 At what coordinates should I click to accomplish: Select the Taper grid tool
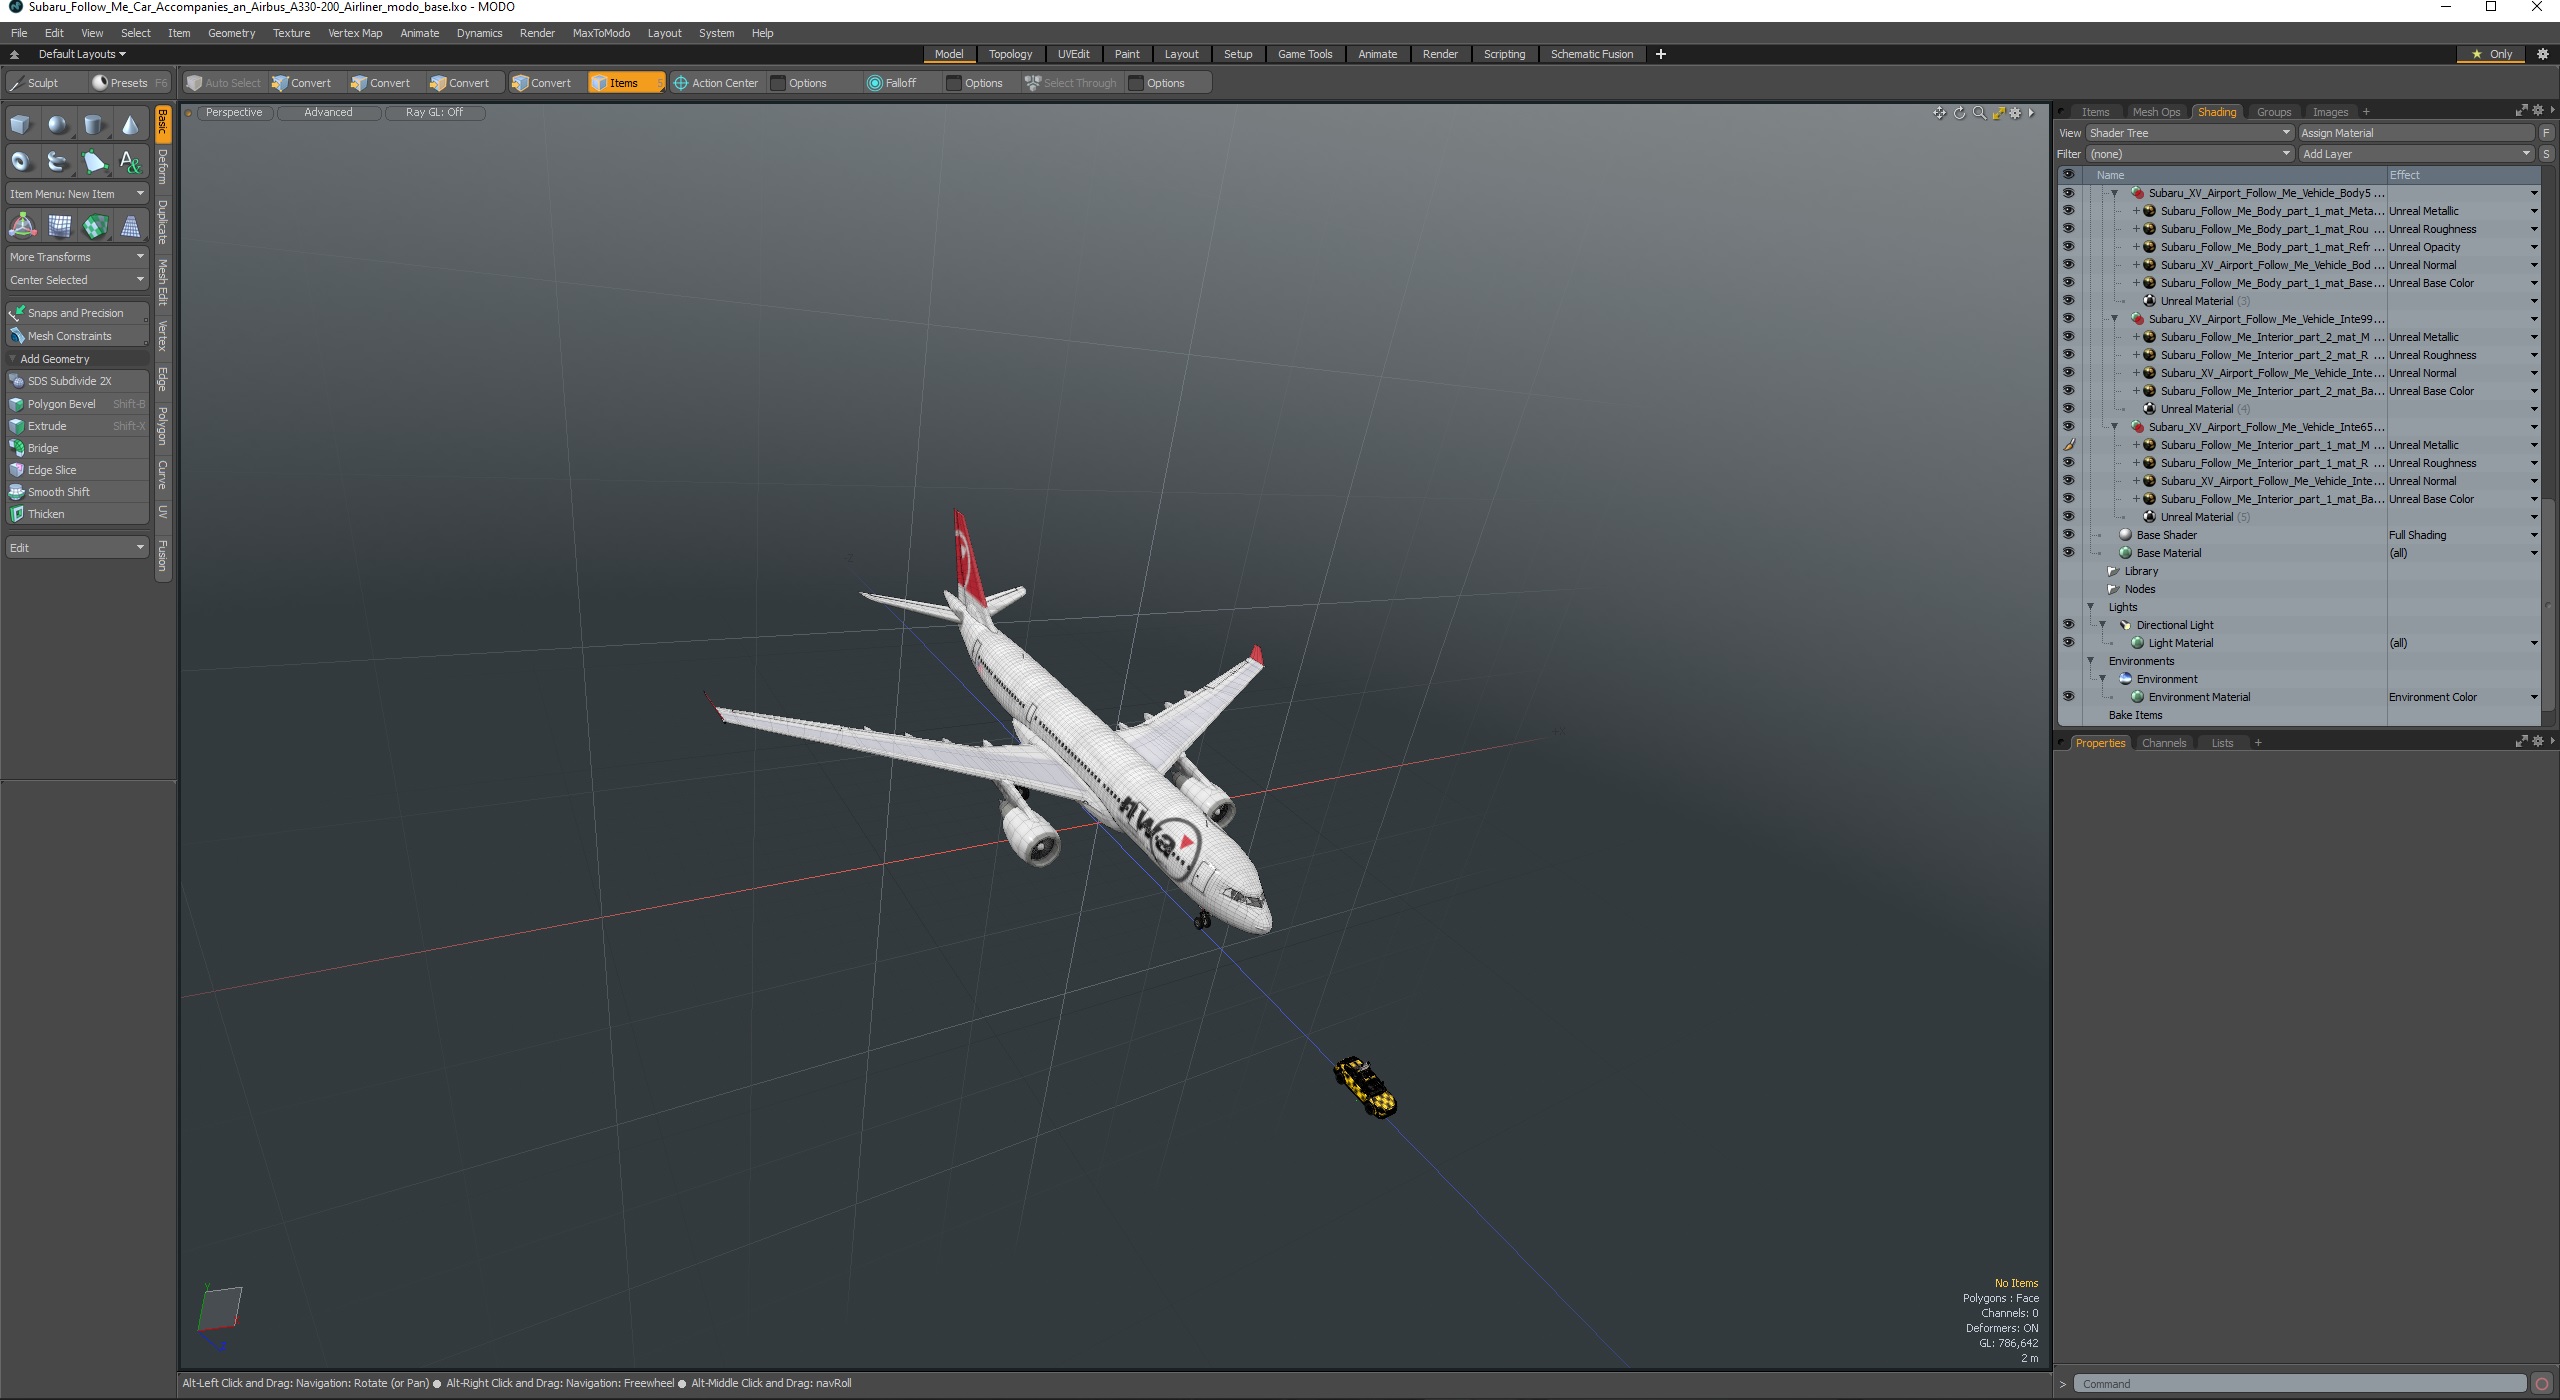pos(131,226)
